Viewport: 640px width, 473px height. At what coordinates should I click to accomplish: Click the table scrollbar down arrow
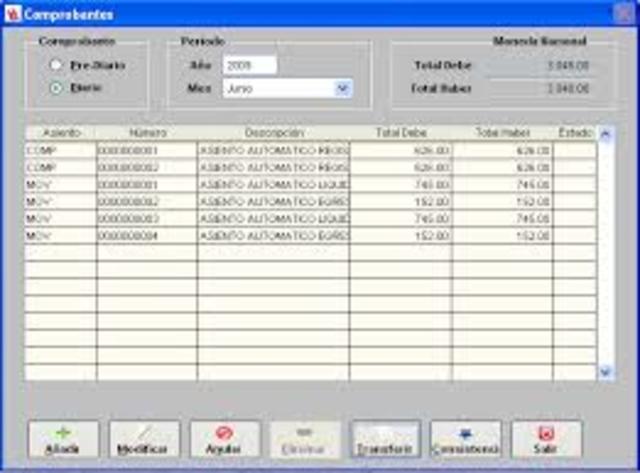606,372
